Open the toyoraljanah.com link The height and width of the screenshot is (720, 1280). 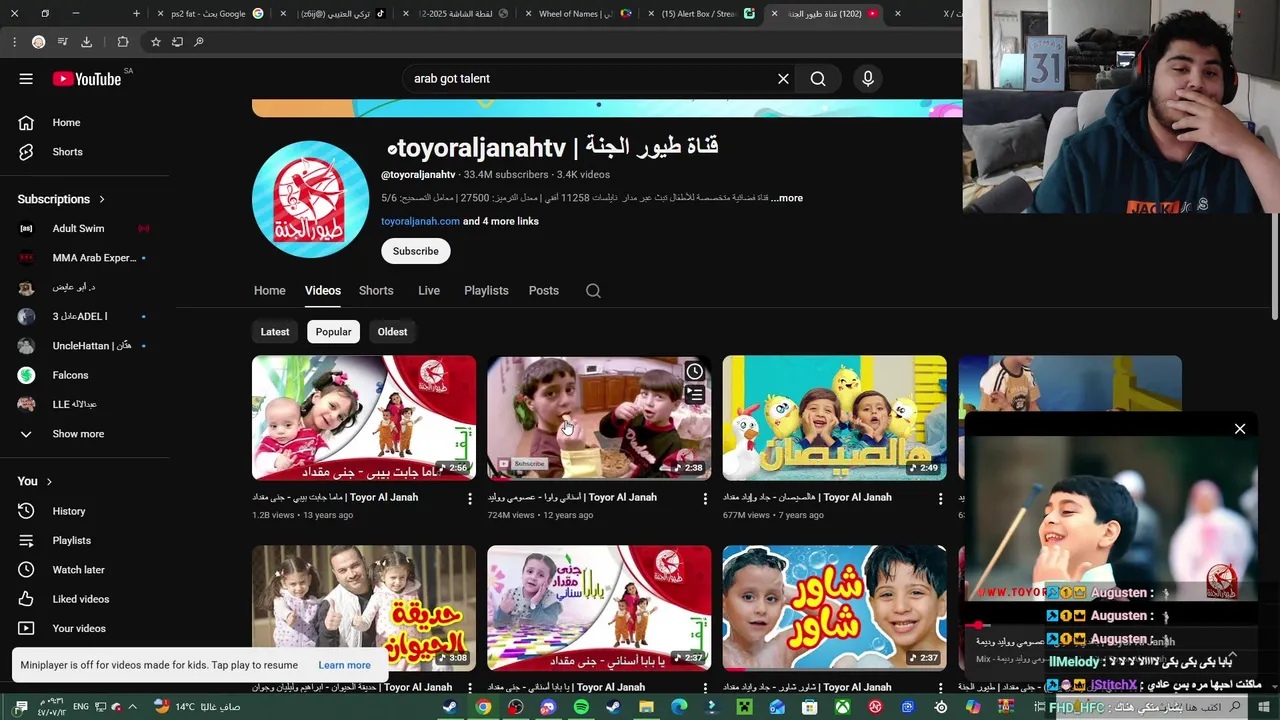tap(420, 221)
